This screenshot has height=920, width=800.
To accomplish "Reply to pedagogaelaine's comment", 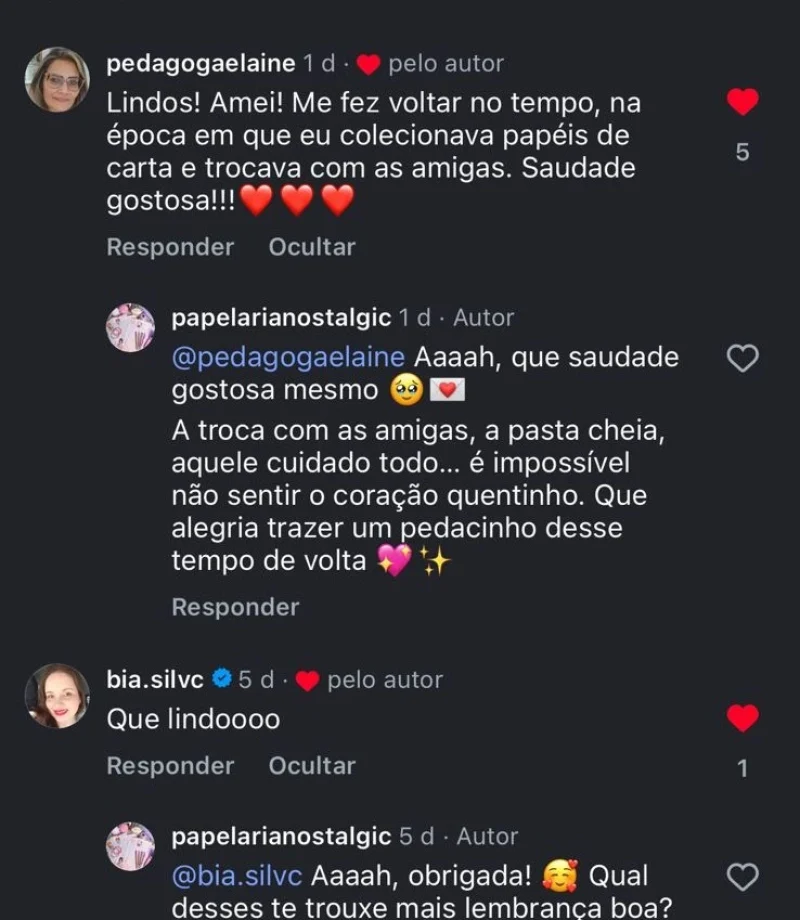I will [170, 247].
